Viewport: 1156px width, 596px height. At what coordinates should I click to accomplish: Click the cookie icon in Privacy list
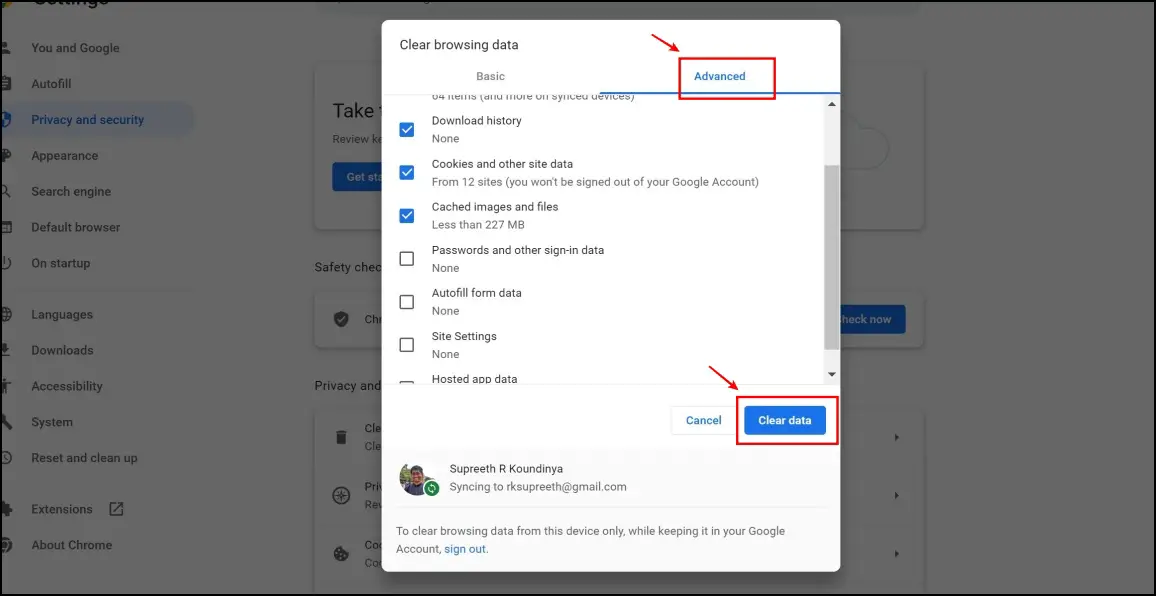(341, 553)
